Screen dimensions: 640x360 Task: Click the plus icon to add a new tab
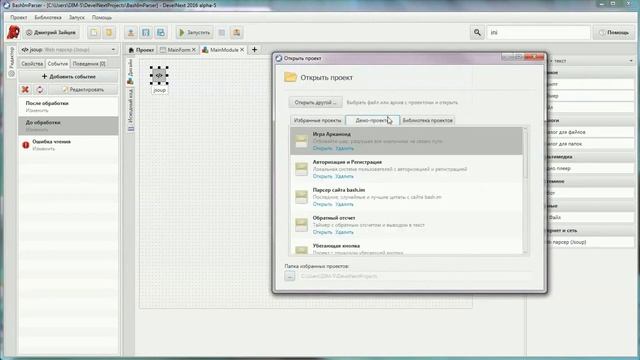click(x=254, y=49)
